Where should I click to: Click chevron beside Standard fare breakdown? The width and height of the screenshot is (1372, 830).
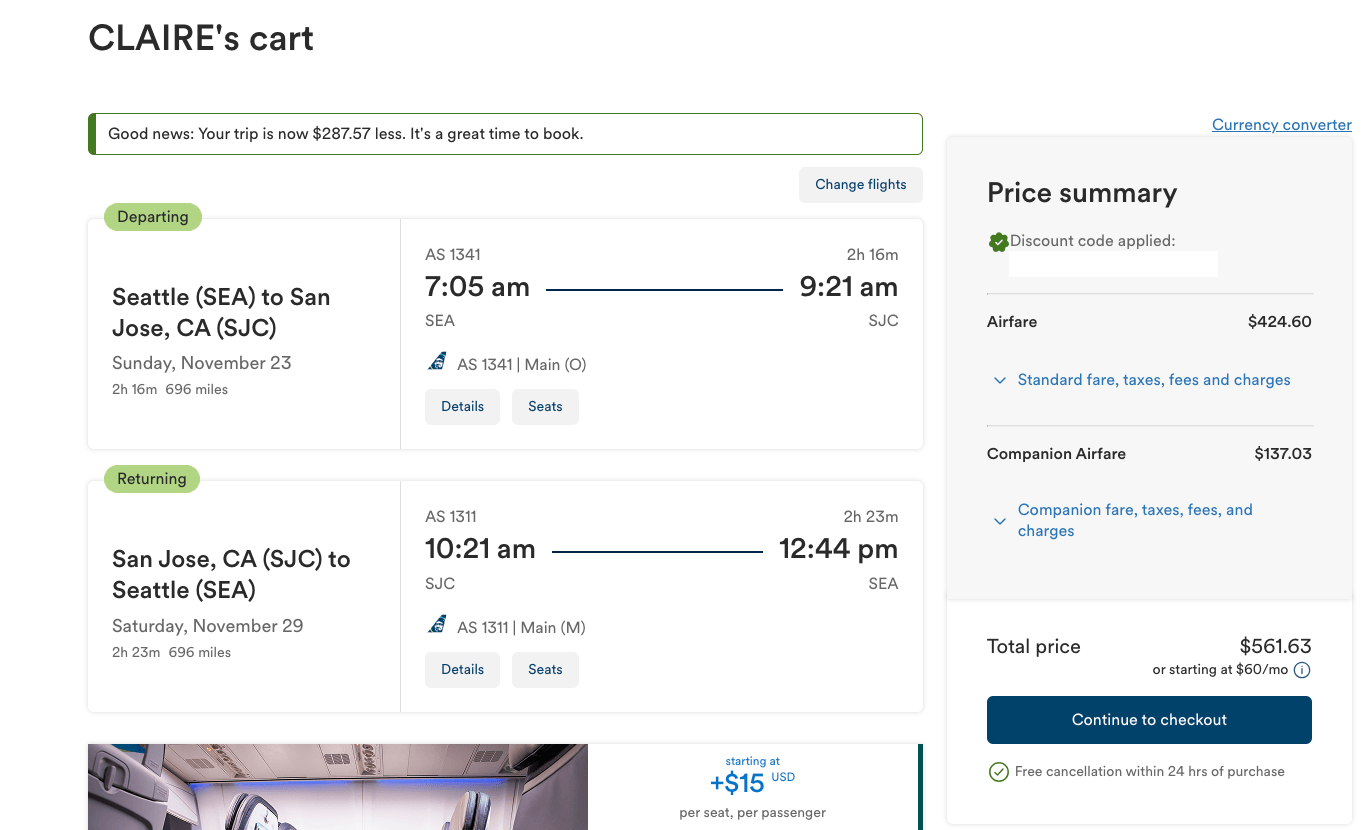tap(999, 381)
